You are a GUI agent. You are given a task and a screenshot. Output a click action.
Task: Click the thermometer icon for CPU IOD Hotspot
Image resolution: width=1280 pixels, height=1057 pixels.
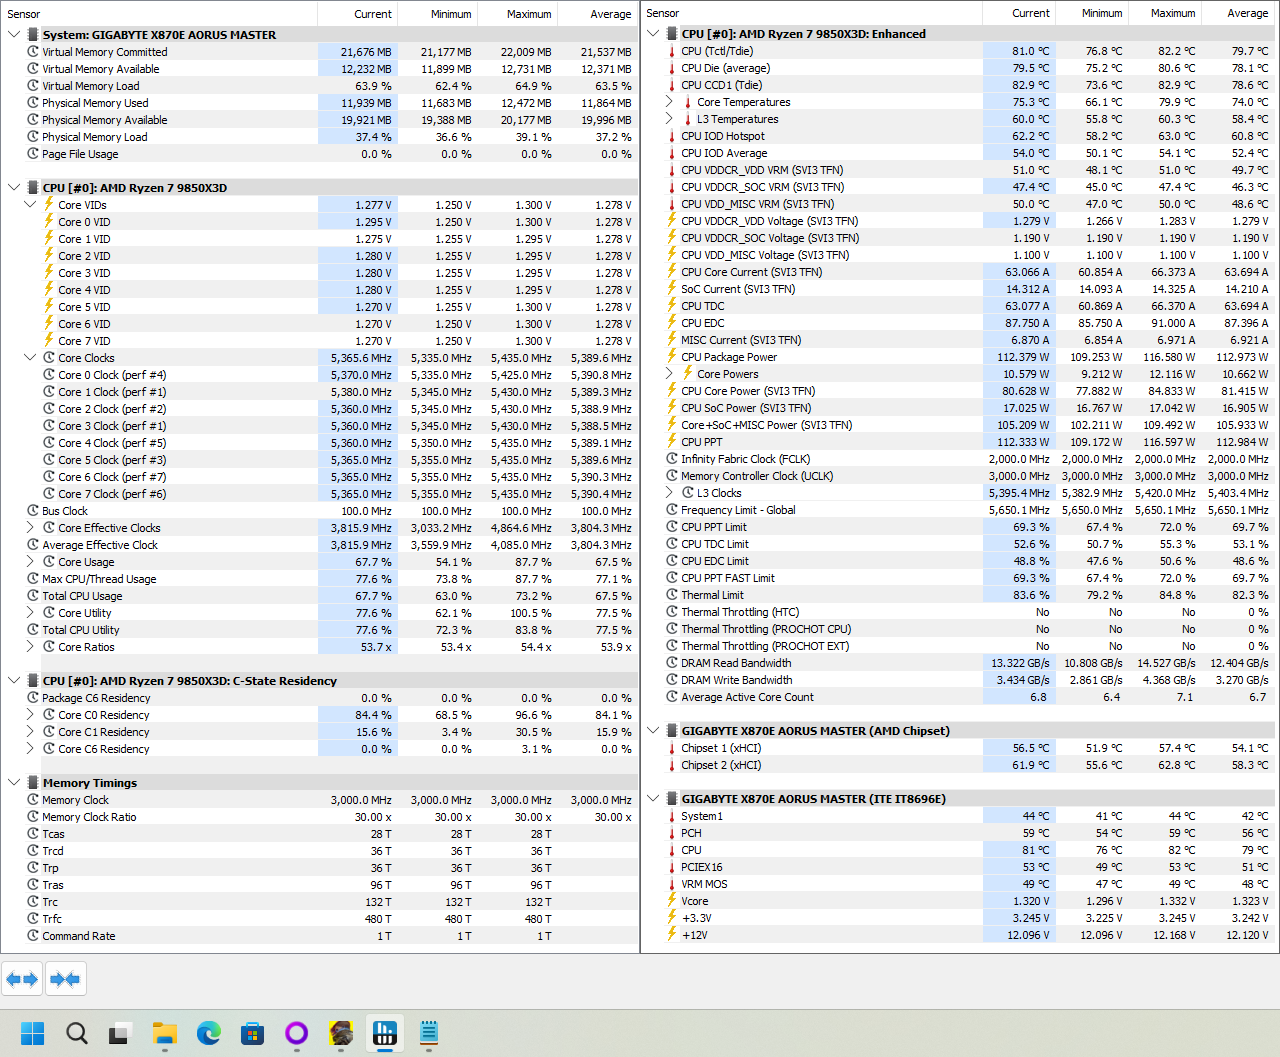pos(672,136)
